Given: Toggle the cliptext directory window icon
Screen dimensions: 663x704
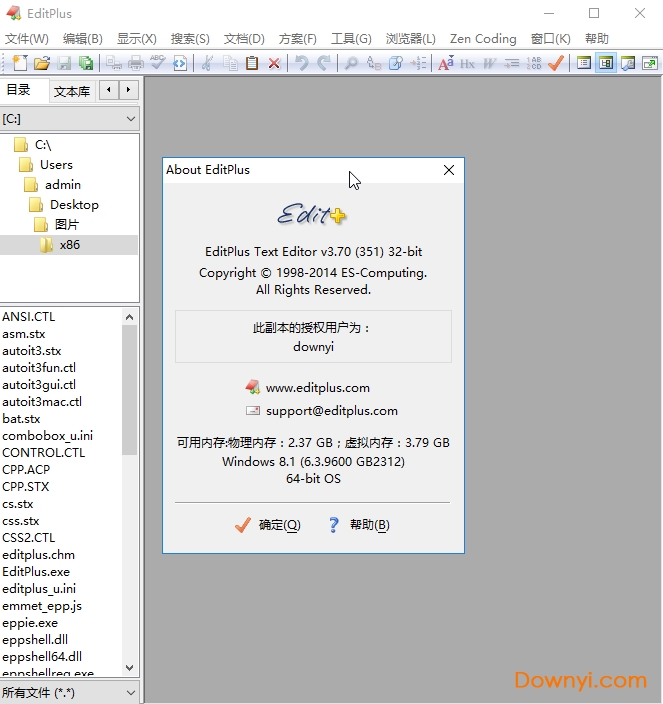Looking at the screenshot, I should tap(606, 63).
